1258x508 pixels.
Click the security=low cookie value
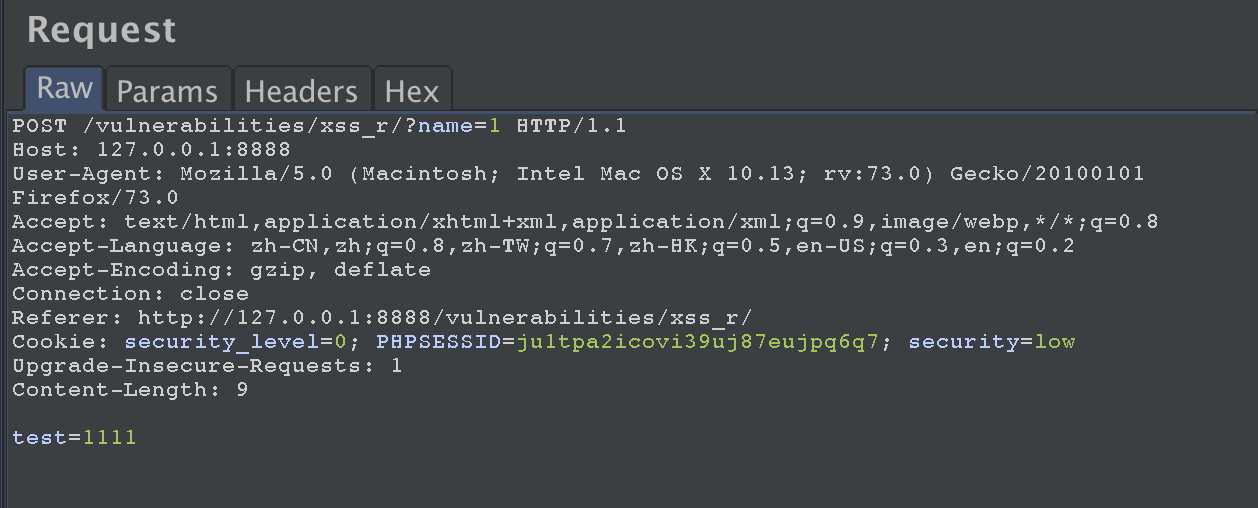click(x=992, y=342)
